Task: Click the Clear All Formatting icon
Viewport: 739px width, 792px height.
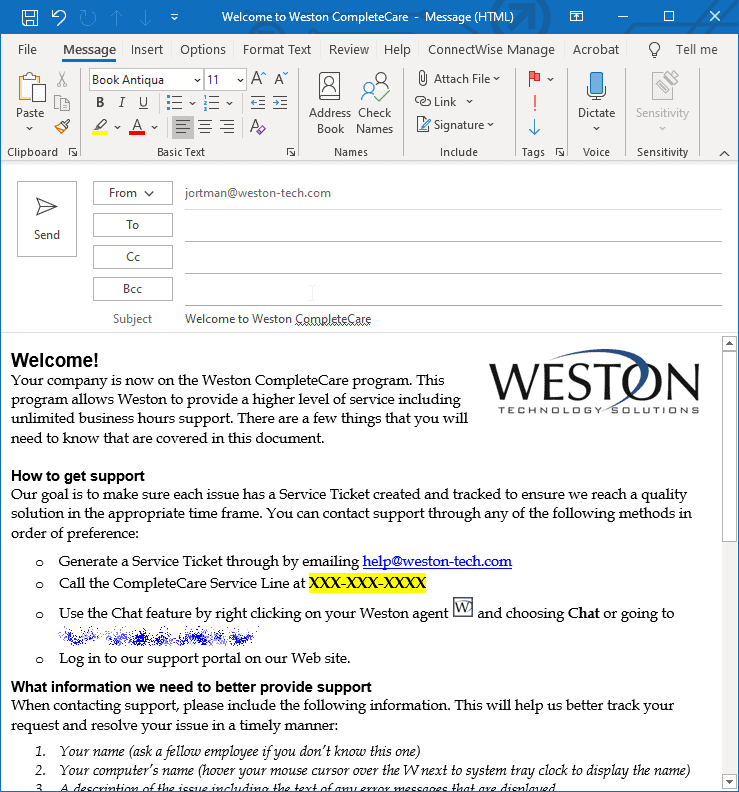Action: pyautogui.click(x=258, y=126)
